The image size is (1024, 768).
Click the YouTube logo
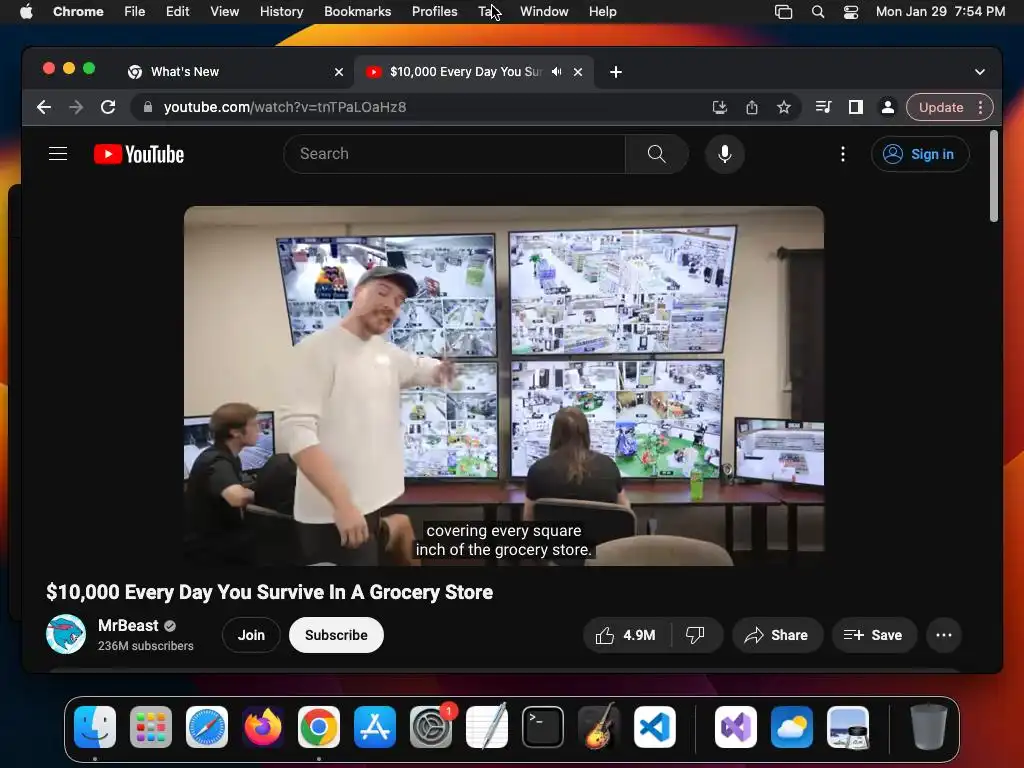[x=139, y=154]
